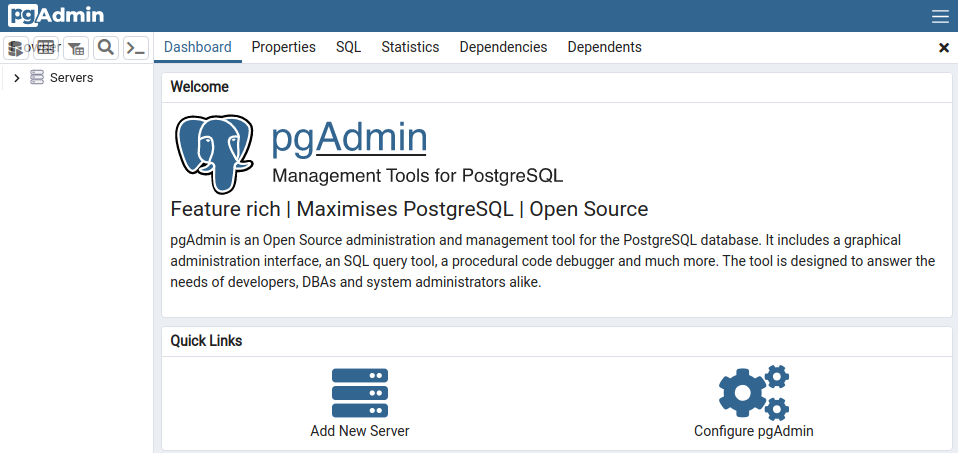This screenshot has height=453, width=958.
Task: Click the View Data table icon
Action: click(x=46, y=48)
